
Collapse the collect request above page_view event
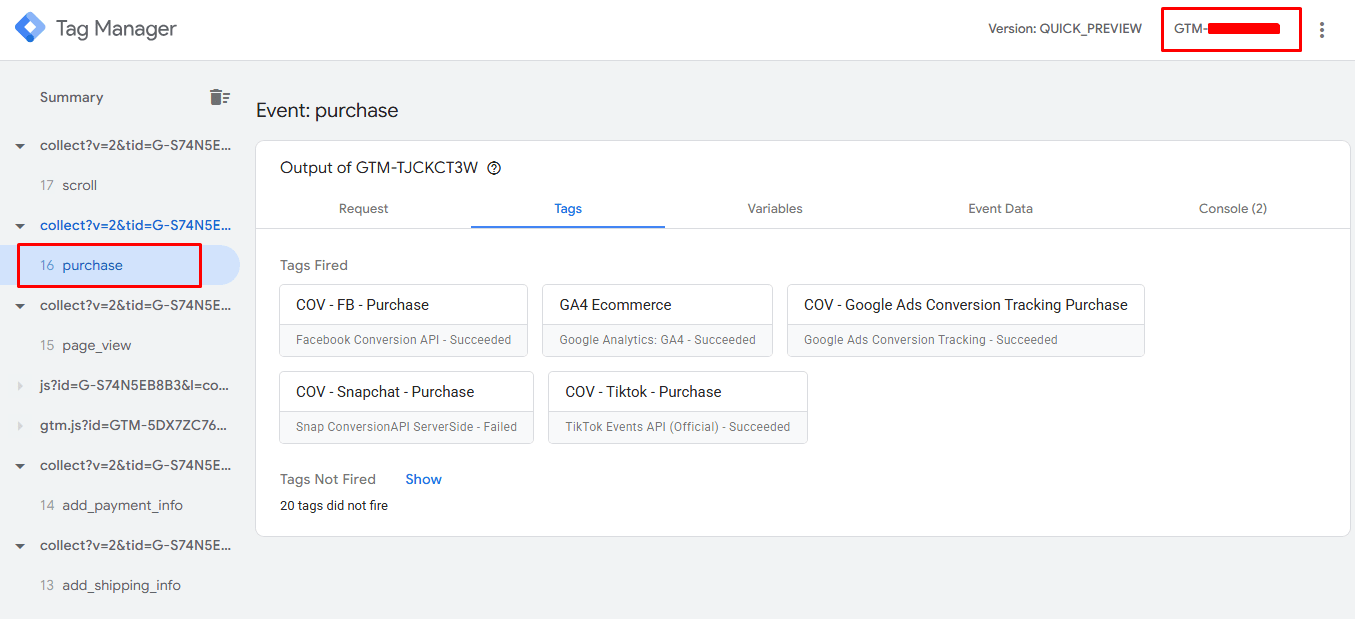(20, 306)
